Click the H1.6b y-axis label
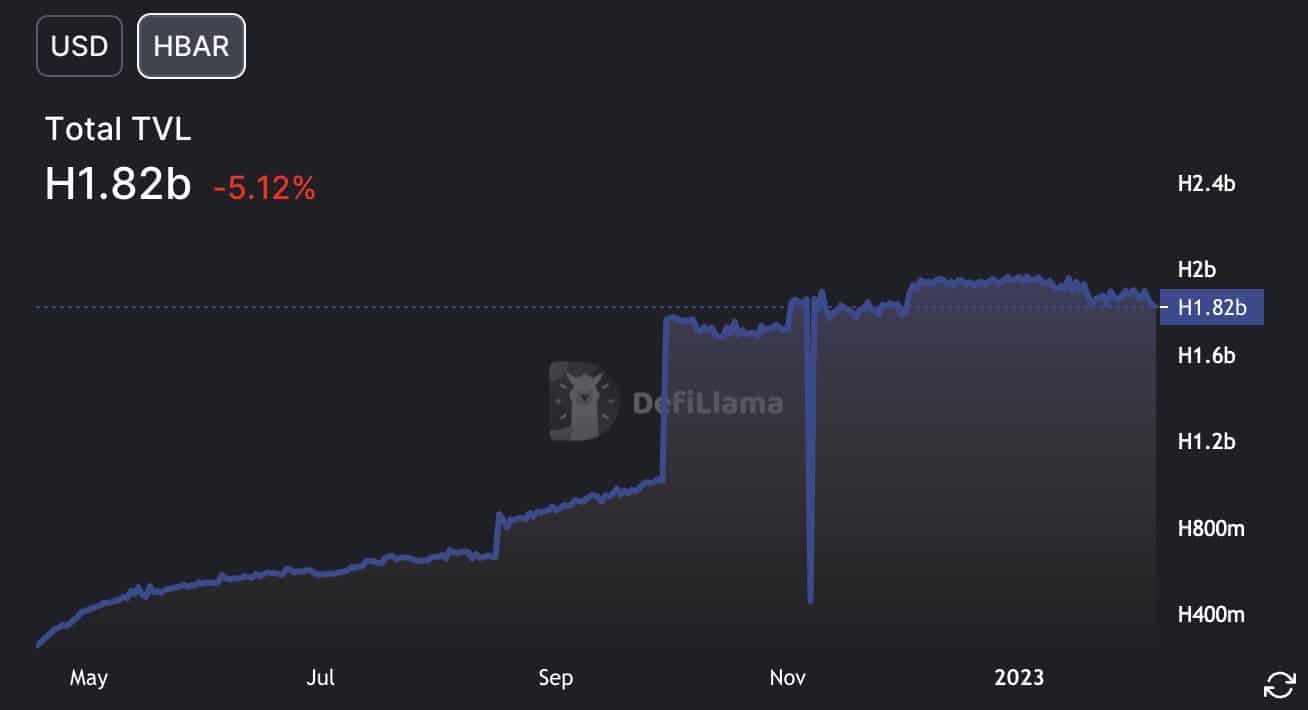 pos(1206,356)
